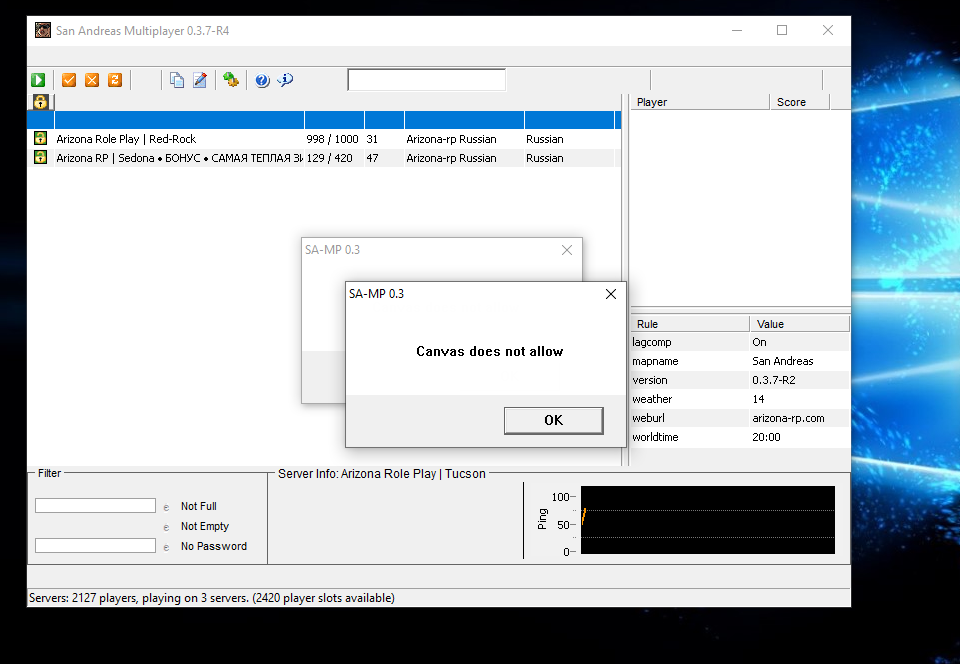Image resolution: width=960 pixels, height=664 pixels.
Task: Click the weburl rule name
Action: click(x=648, y=418)
